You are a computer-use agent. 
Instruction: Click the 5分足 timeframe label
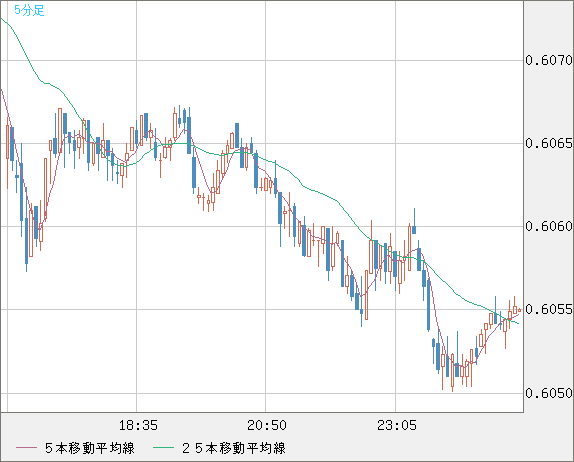(29, 10)
